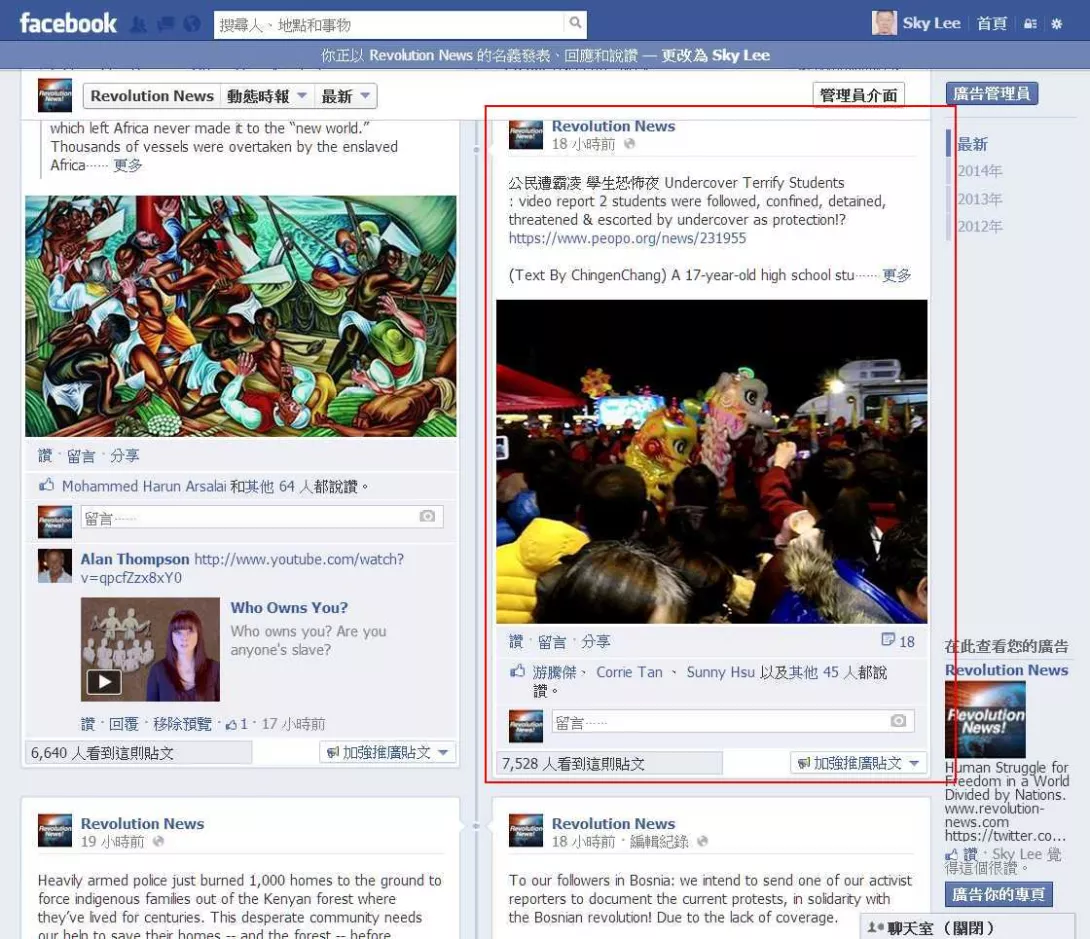This screenshot has height=939, width=1090.
Task: Open Alan Thompson's YouTube link
Action: (x=242, y=569)
